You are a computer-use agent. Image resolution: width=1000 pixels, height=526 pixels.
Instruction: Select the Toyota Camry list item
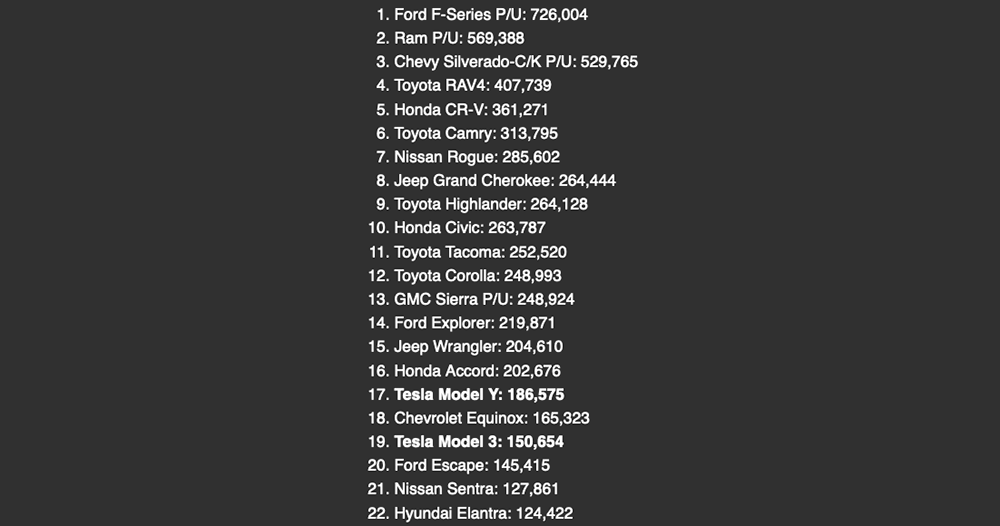point(475,133)
